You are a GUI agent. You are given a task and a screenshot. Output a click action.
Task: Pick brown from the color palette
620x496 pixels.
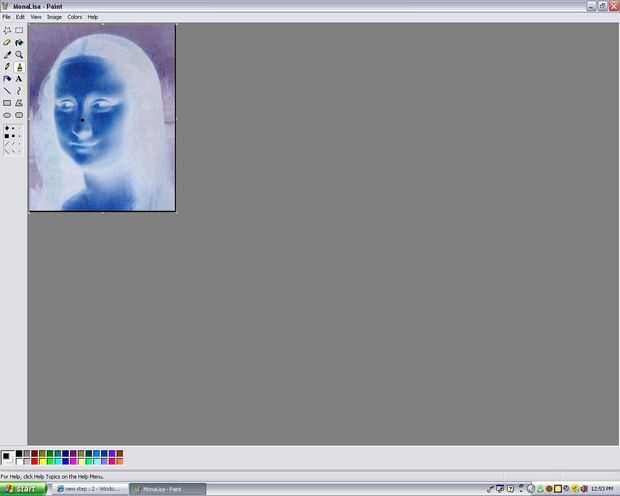coord(120,454)
